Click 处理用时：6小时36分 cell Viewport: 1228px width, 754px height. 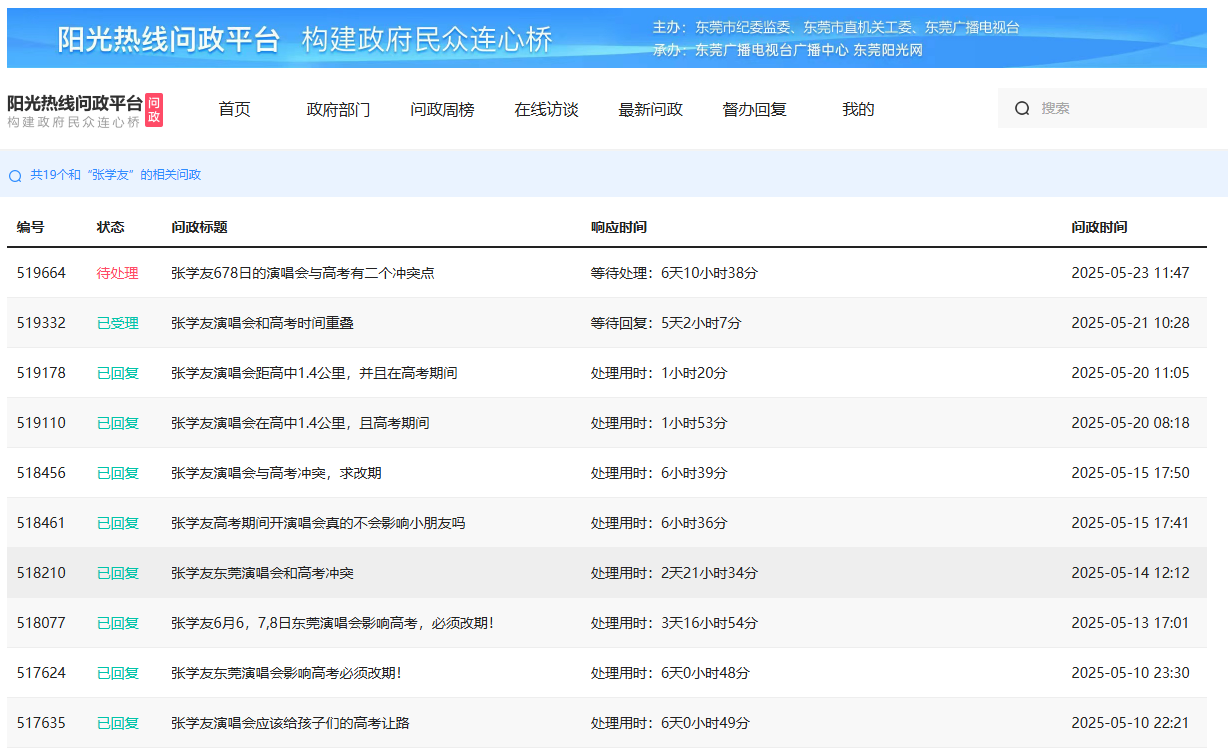click(x=659, y=523)
